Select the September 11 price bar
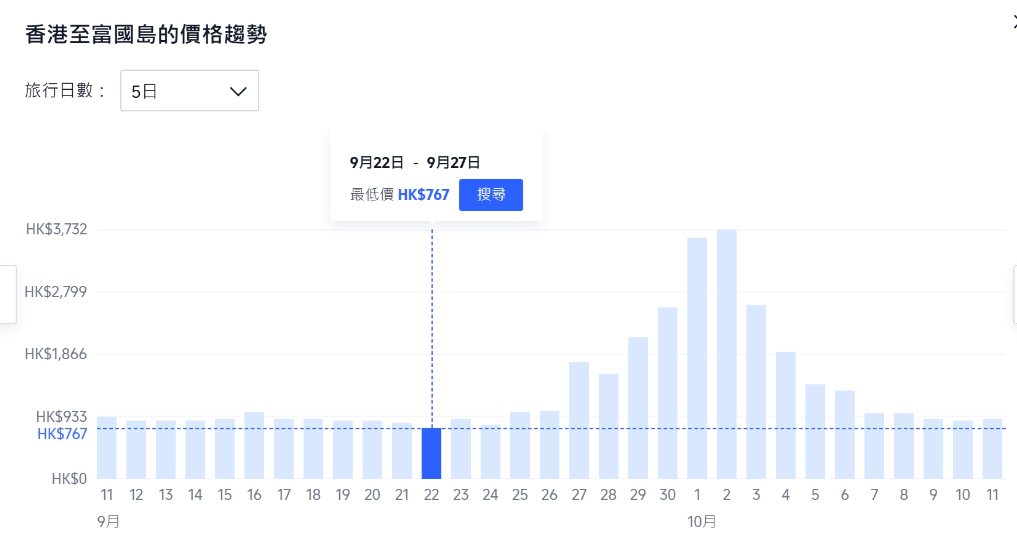The height and width of the screenshot is (544, 1017). [x=107, y=447]
